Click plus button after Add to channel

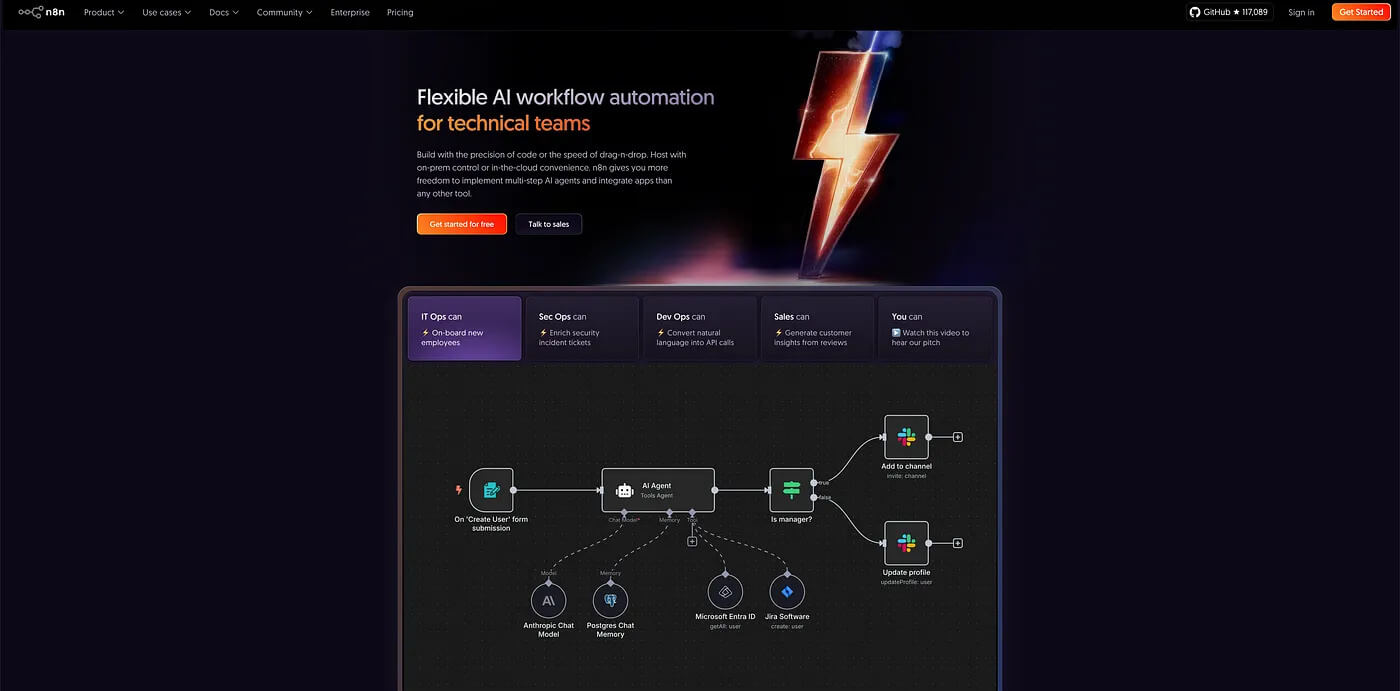point(958,437)
